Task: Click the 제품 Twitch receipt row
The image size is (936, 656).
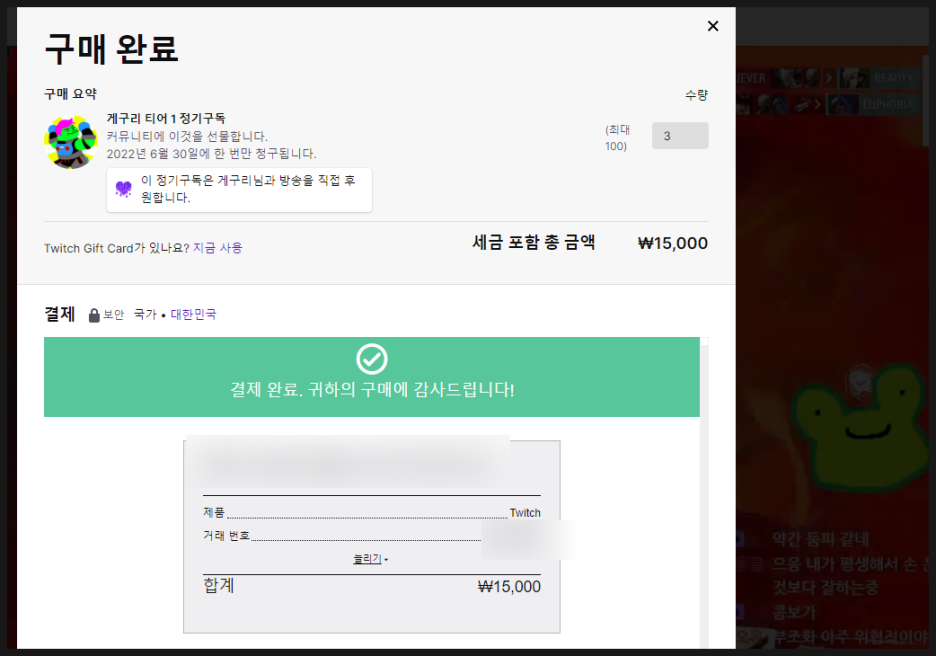Action: pyautogui.click(x=371, y=512)
